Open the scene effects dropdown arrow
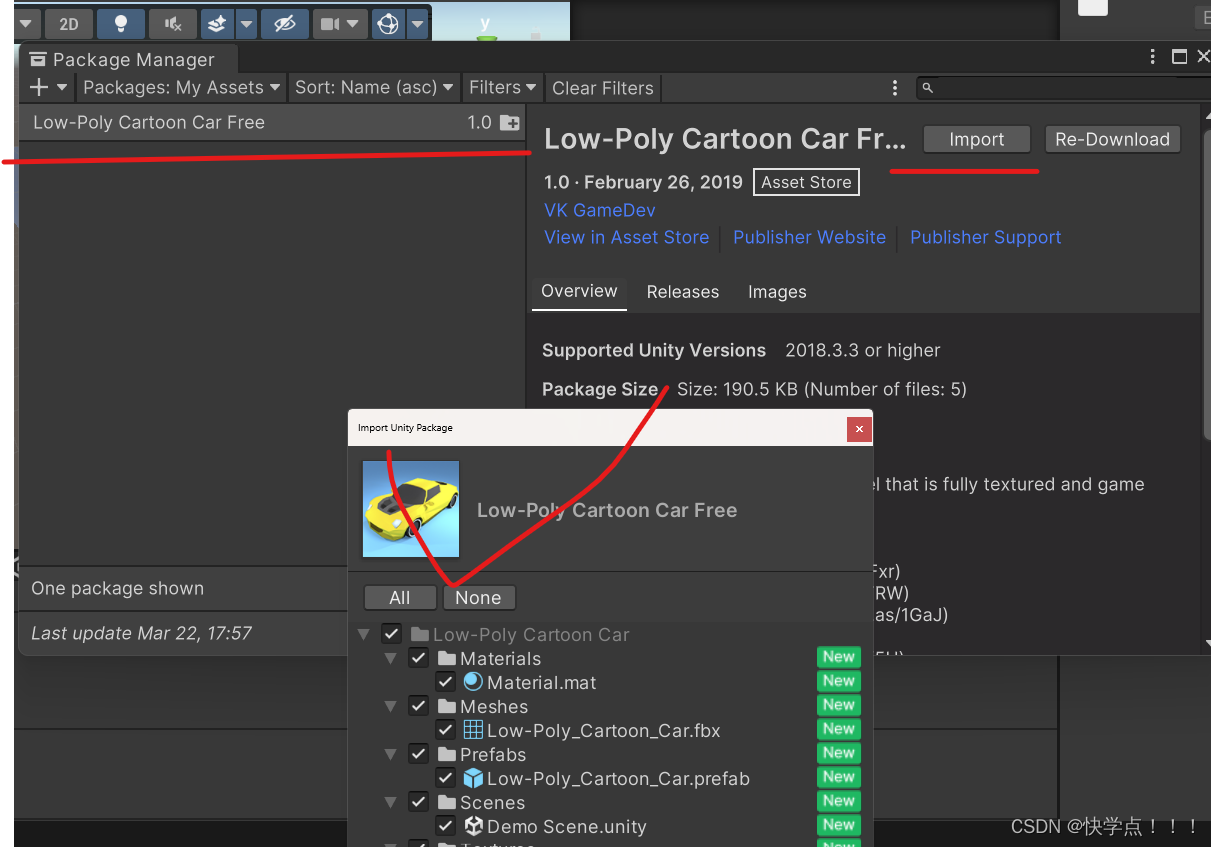This screenshot has height=847, width=1211. point(245,24)
